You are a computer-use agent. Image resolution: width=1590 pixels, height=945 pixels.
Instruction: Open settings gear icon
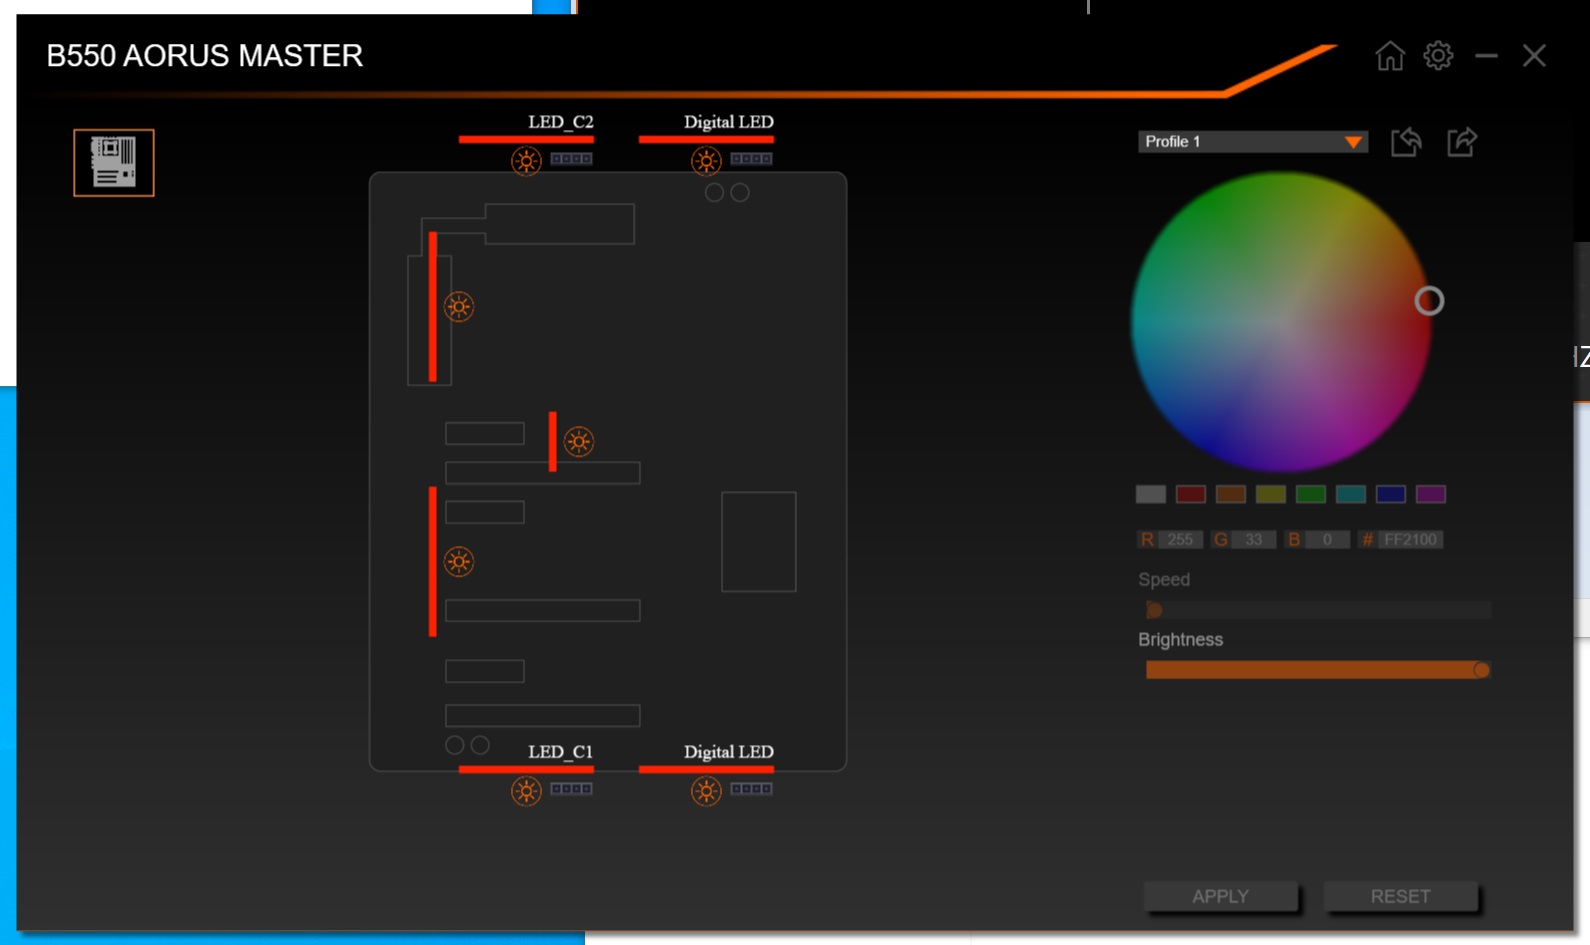1438,55
